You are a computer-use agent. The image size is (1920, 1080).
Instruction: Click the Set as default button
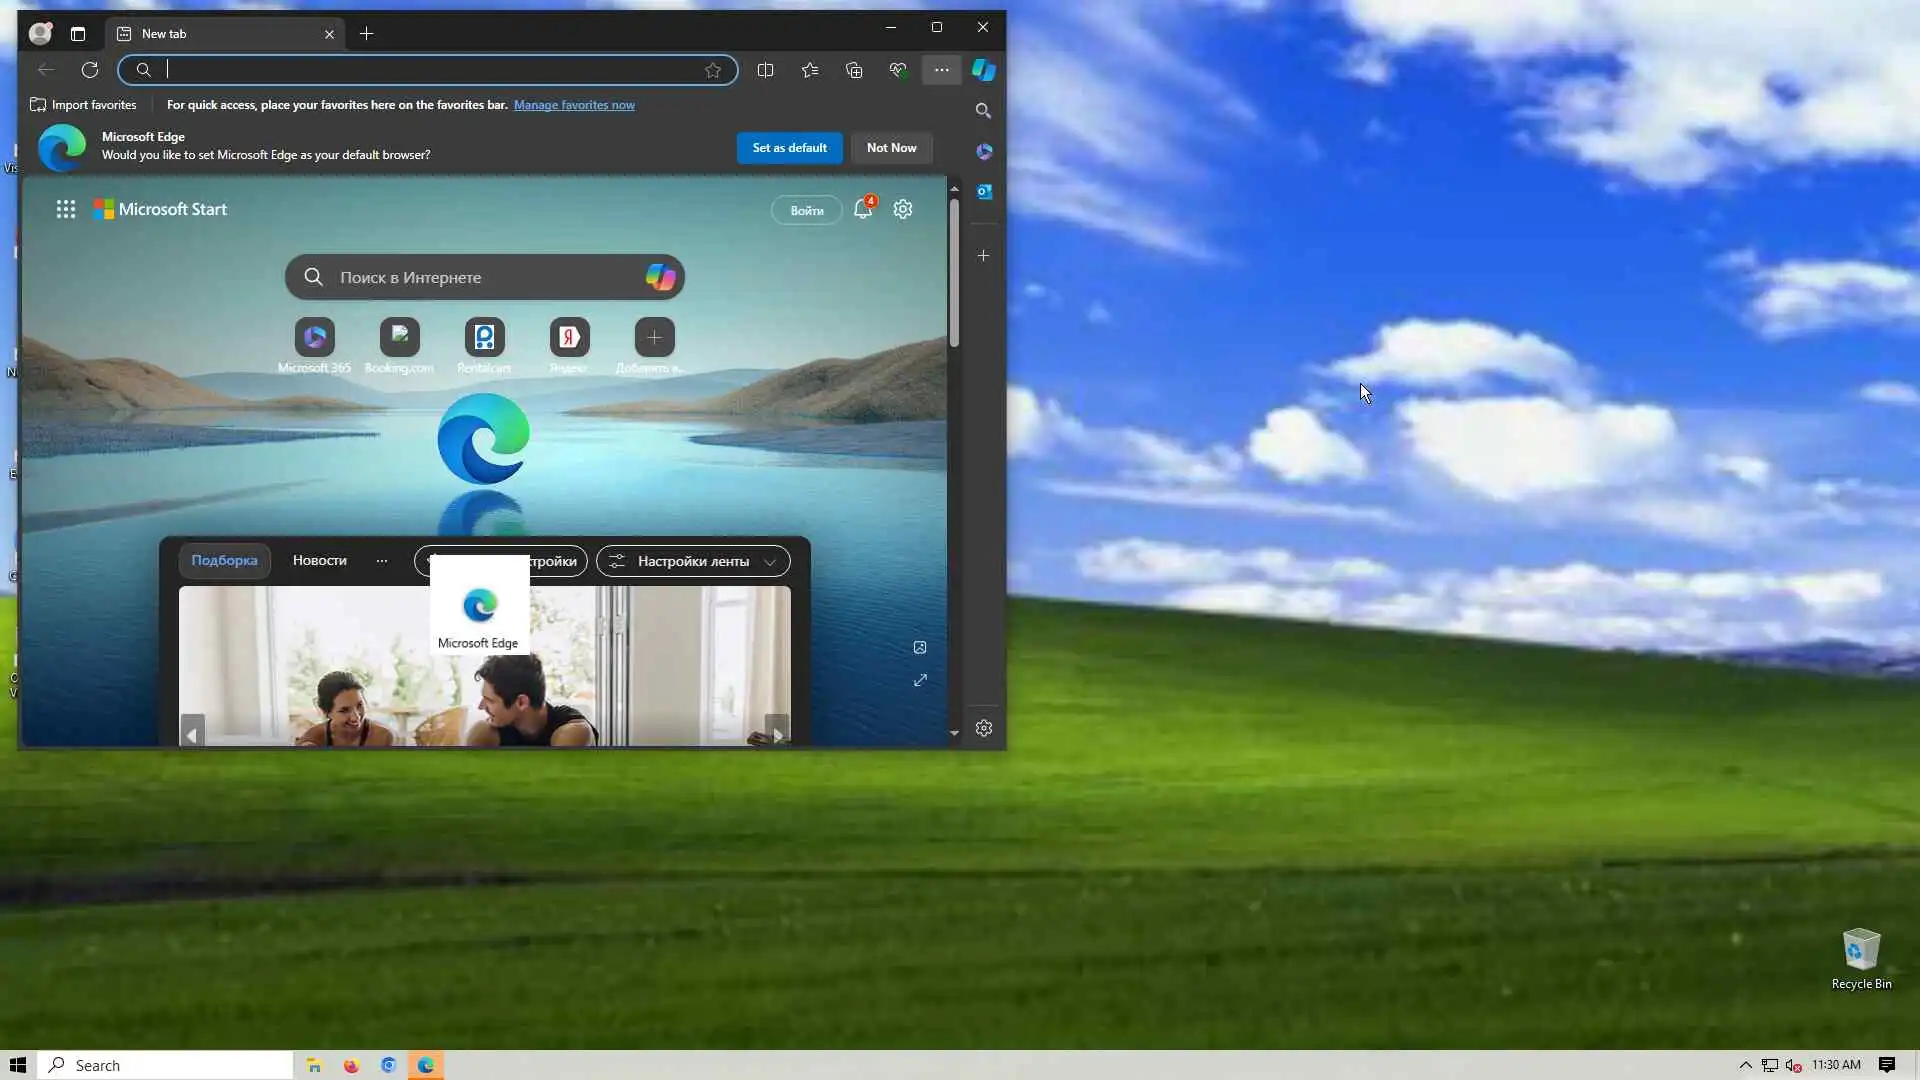tap(789, 148)
